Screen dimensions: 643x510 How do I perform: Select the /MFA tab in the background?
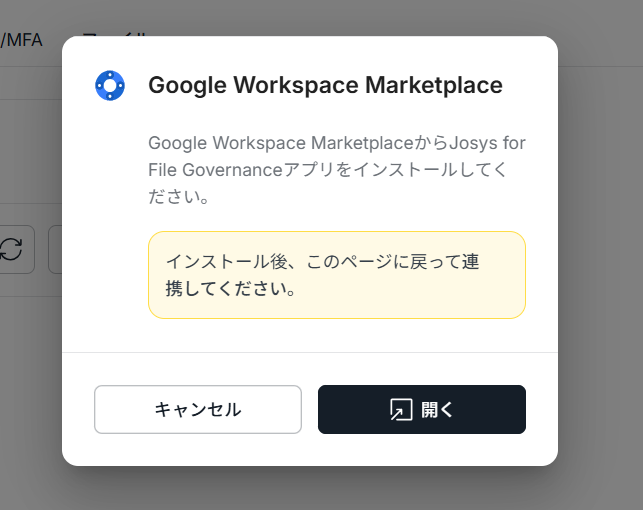click(21, 40)
